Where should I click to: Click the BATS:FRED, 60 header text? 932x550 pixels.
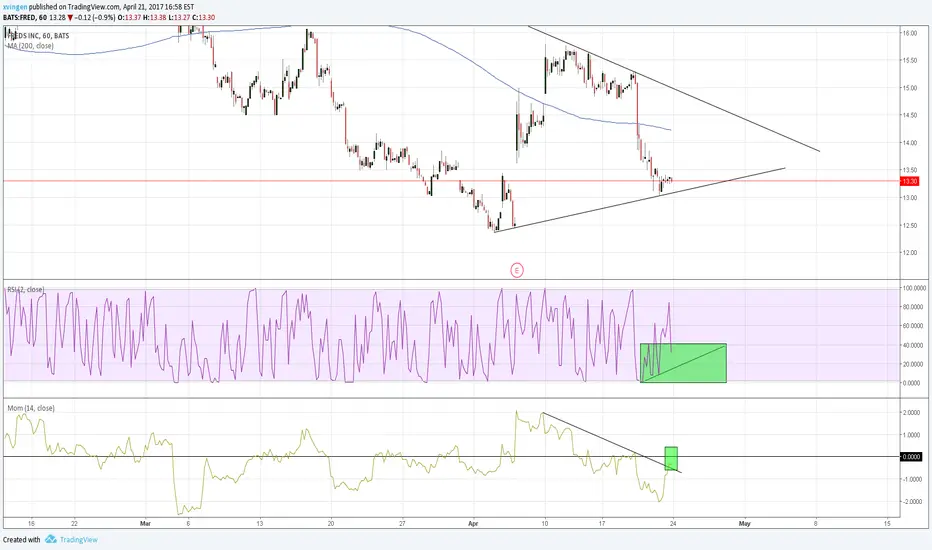(x=25, y=17)
